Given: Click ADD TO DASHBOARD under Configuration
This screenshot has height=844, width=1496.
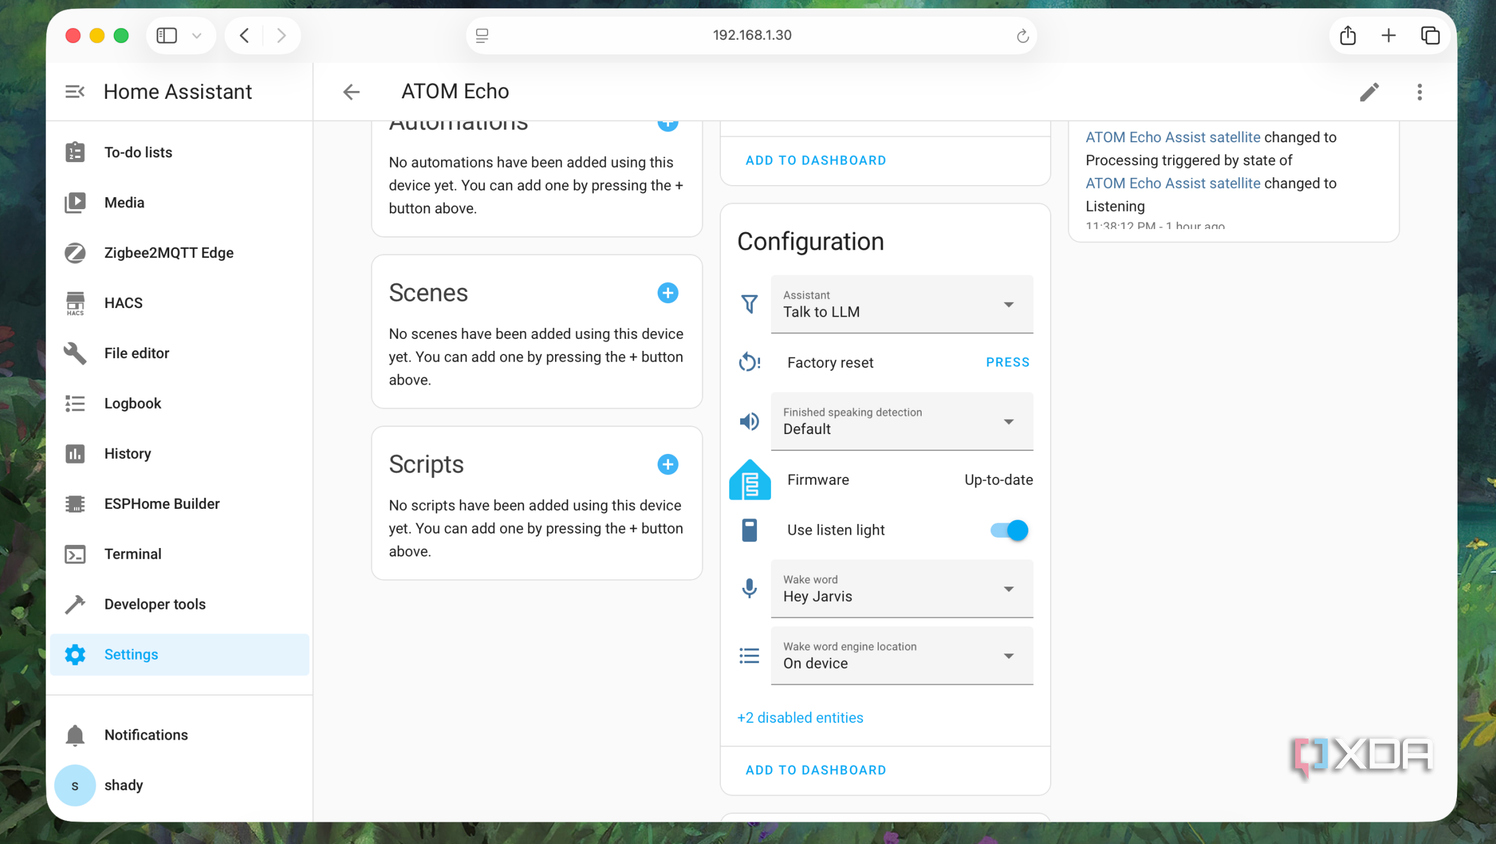Looking at the screenshot, I should click(x=816, y=770).
